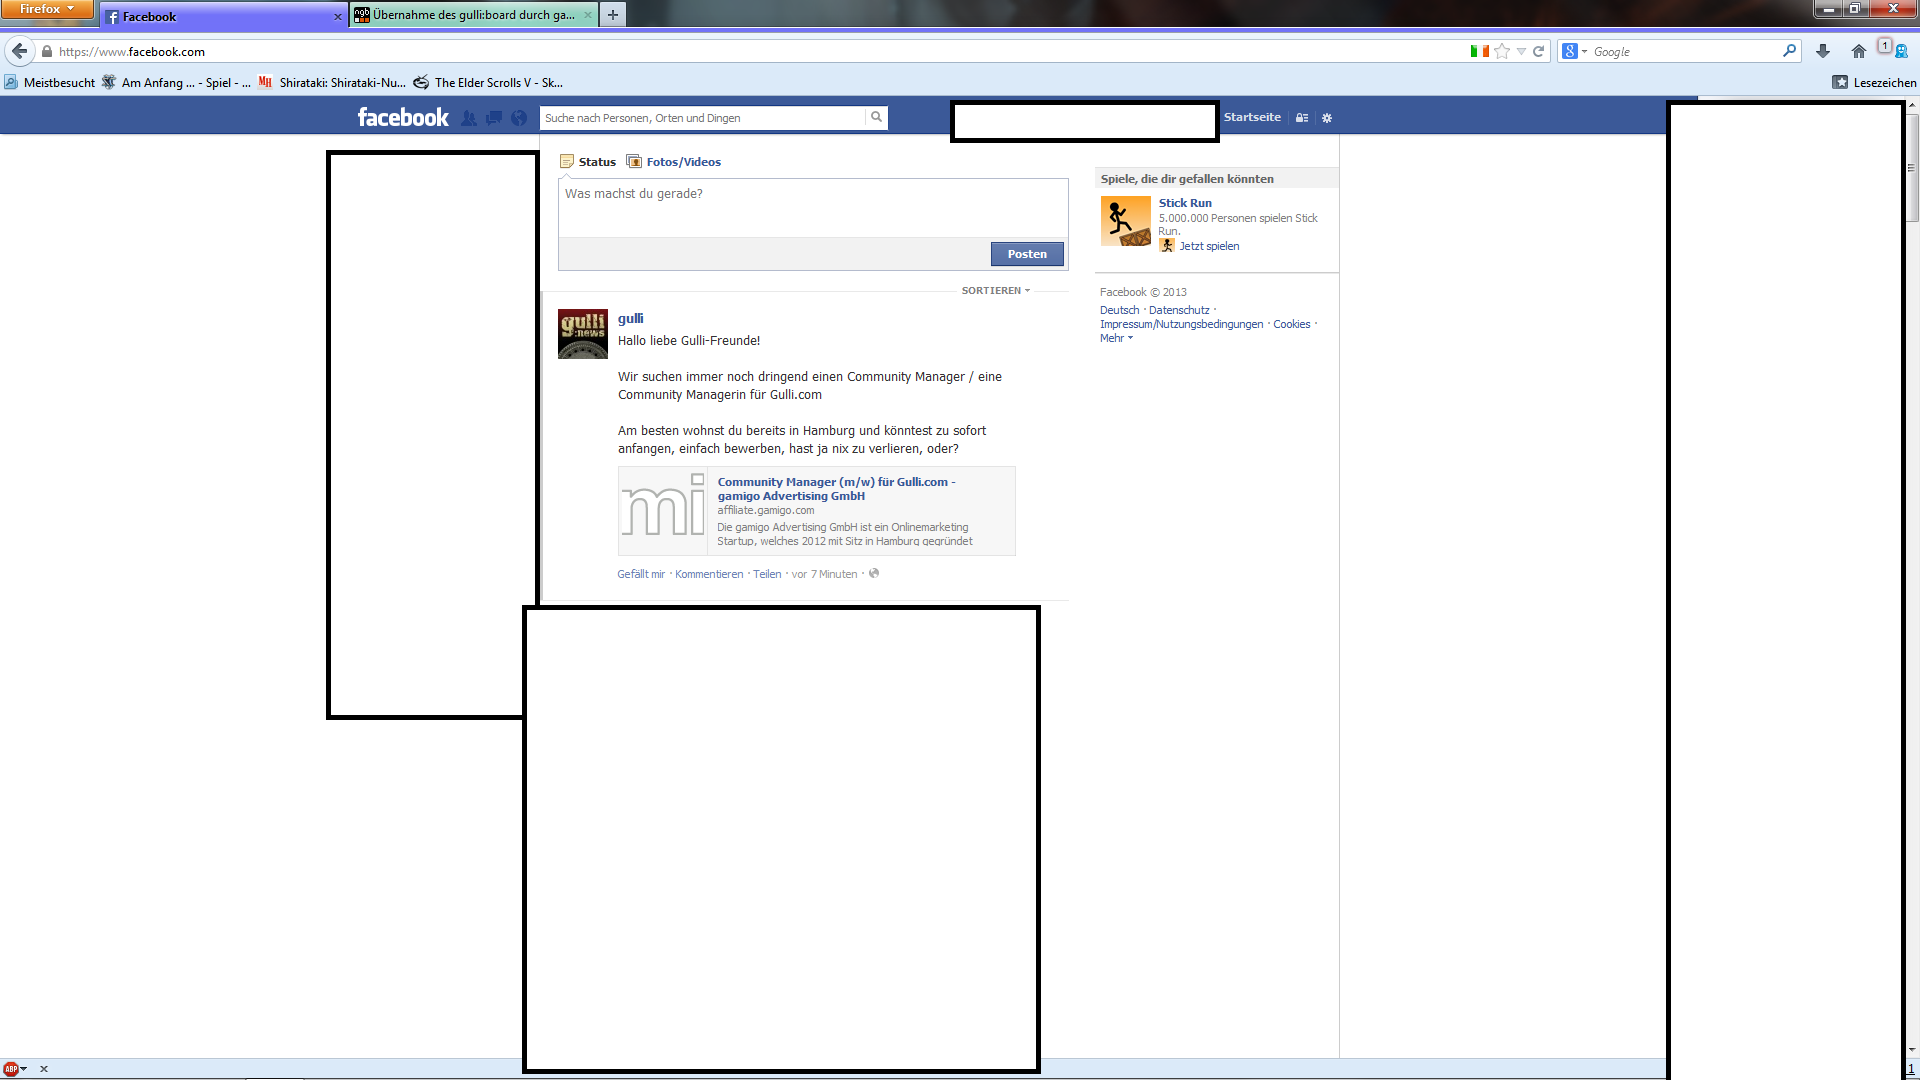Open the Firefox downloads arrow icon

coord(1823,51)
